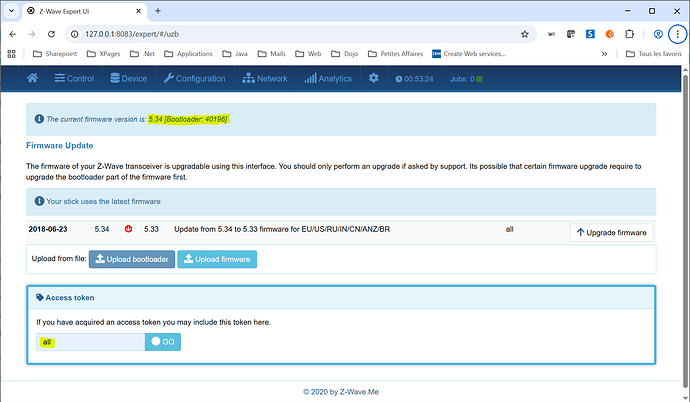
Task: Open the apps grid icon in bookmarks bar
Action: pos(11,54)
